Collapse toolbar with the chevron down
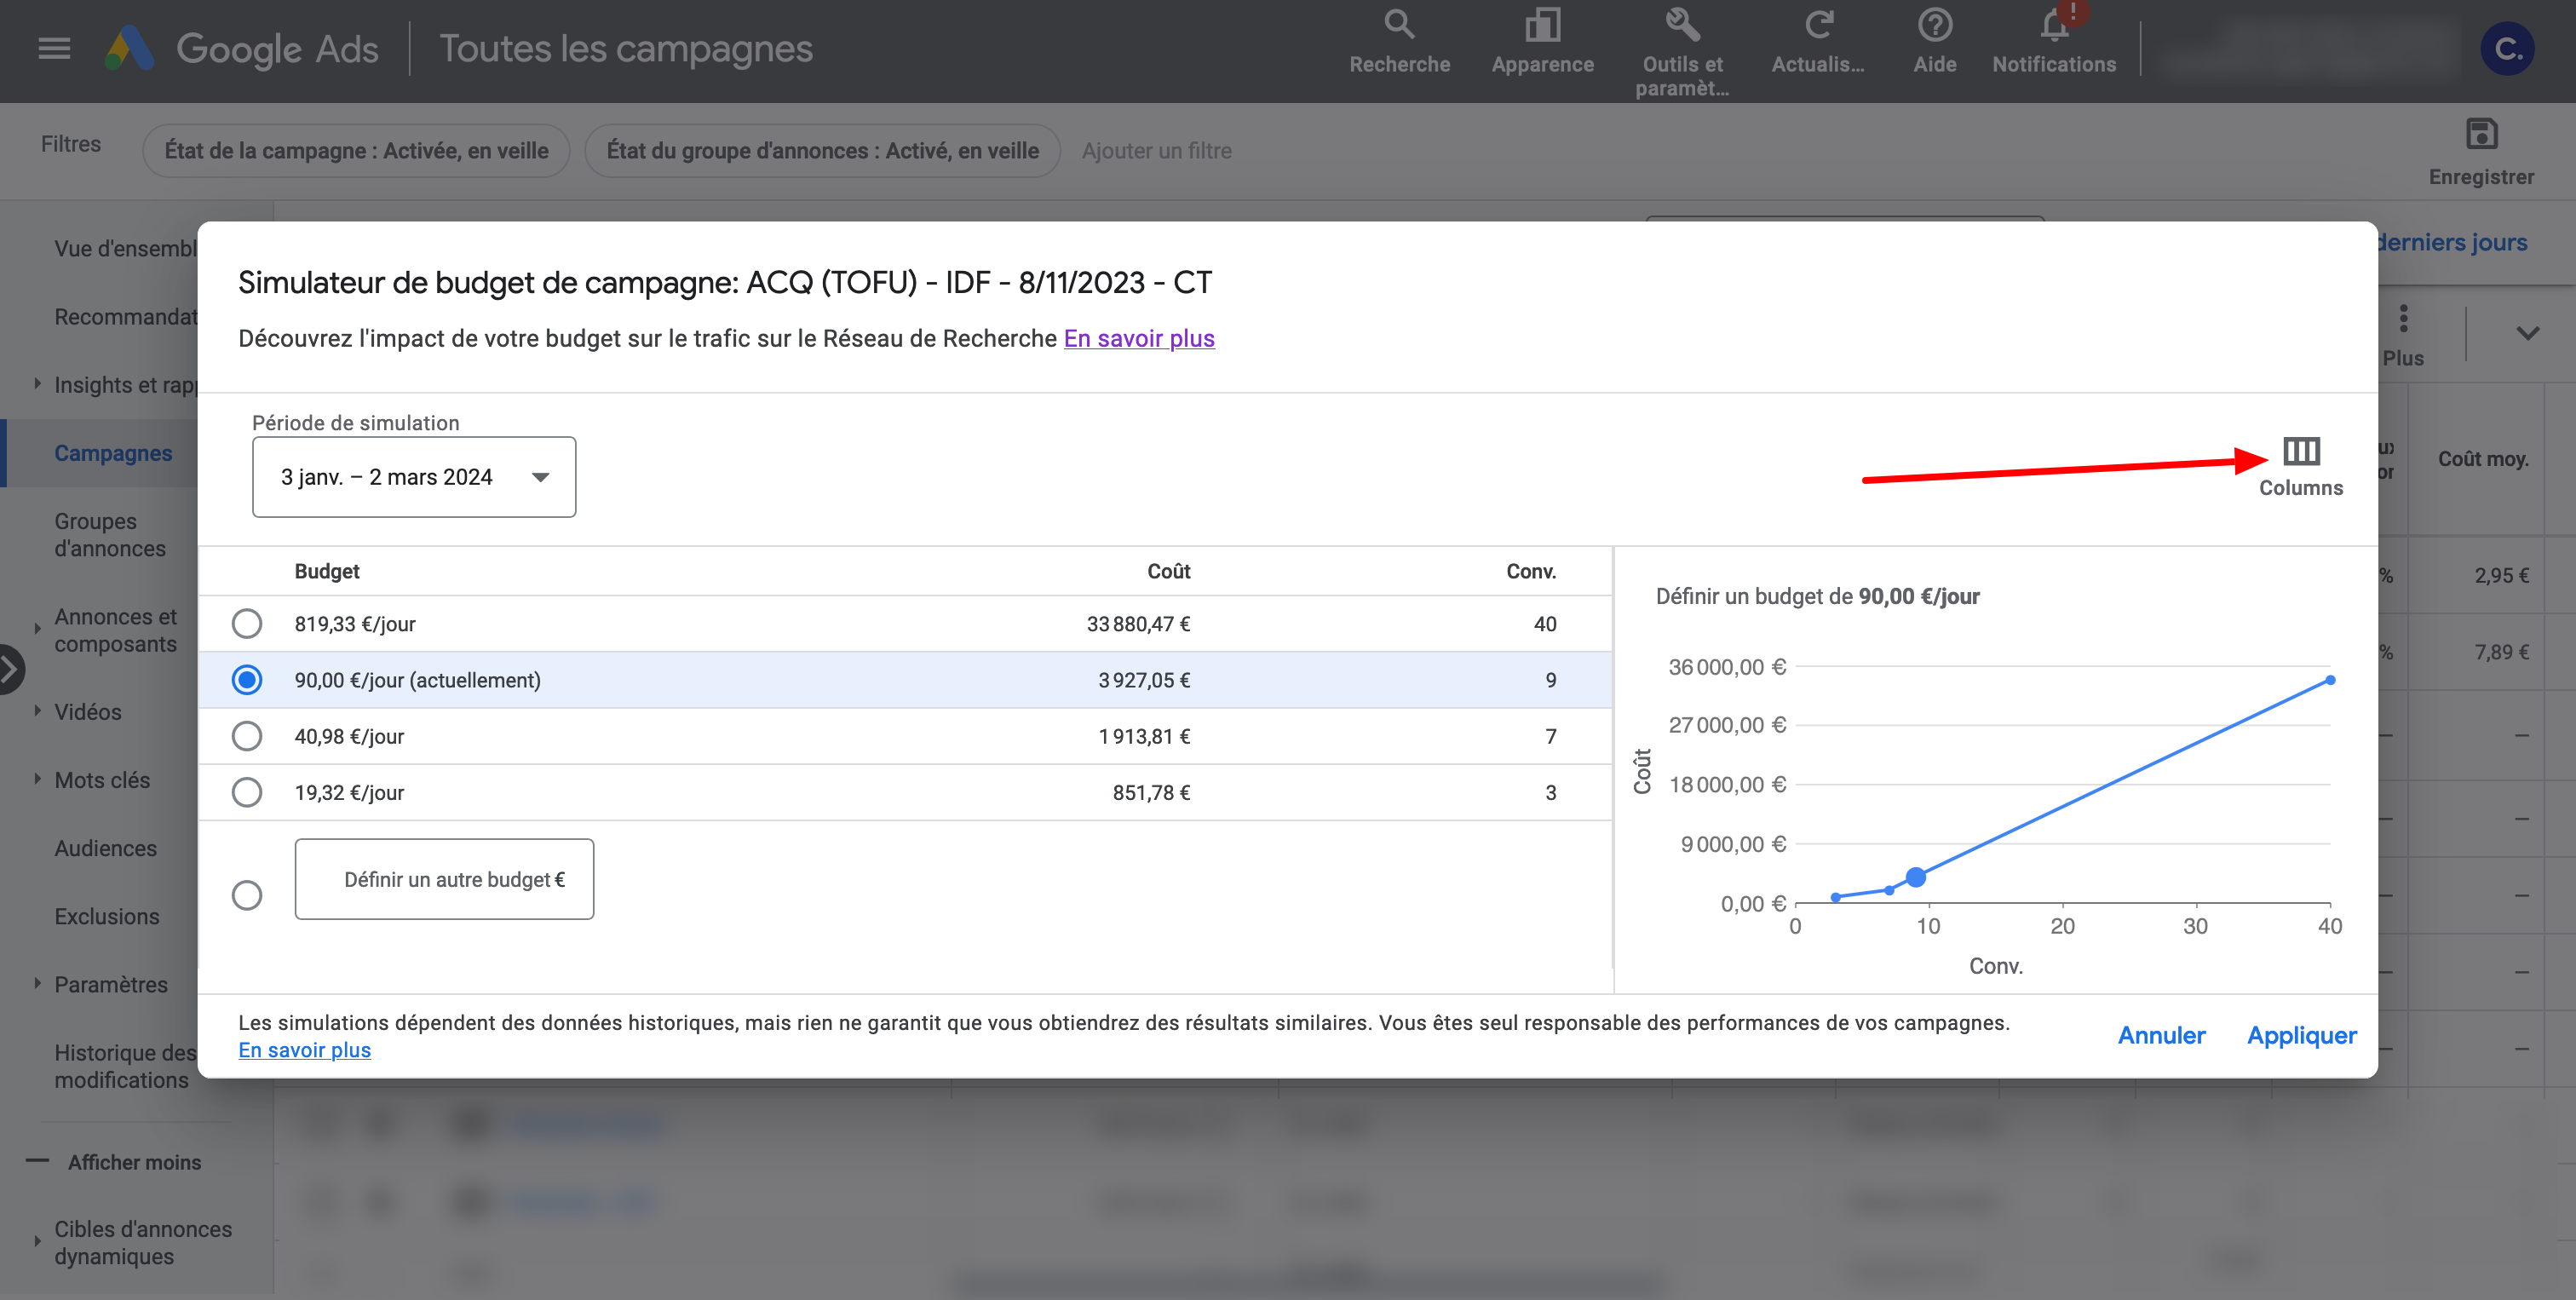 click(x=2527, y=334)
